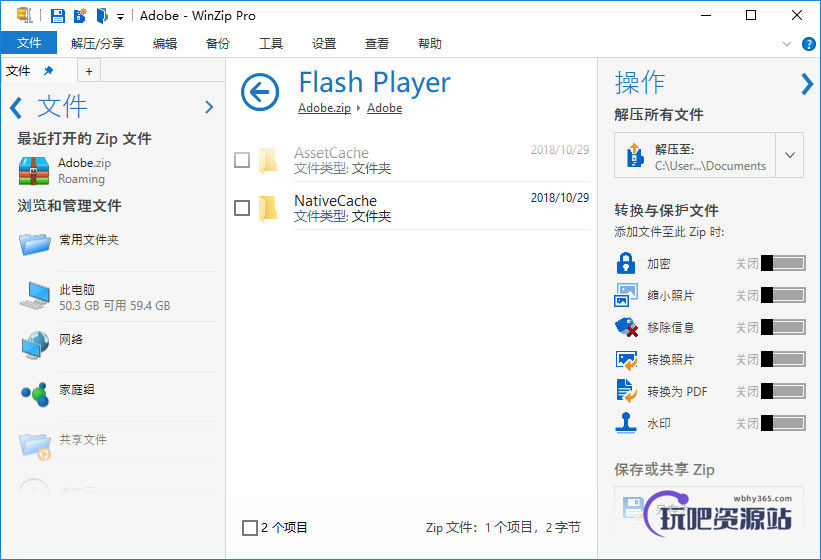Click the 水印 watermark stamp icon
Image resolution: width=821 pixels, height=560 pixels.
coord(626,423)
